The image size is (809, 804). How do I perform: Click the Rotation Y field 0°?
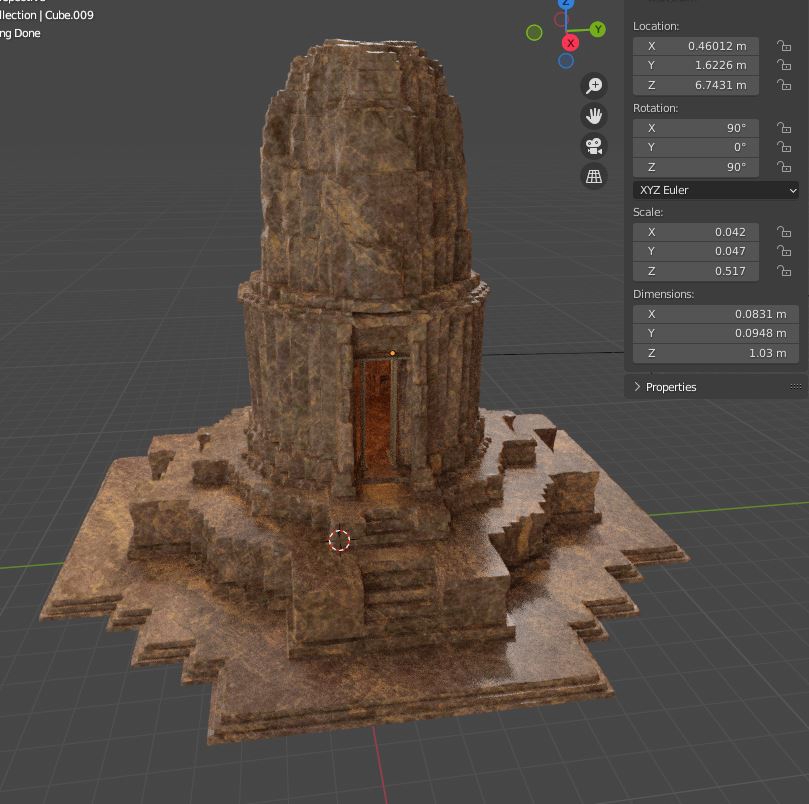click(x=695, y=147)
